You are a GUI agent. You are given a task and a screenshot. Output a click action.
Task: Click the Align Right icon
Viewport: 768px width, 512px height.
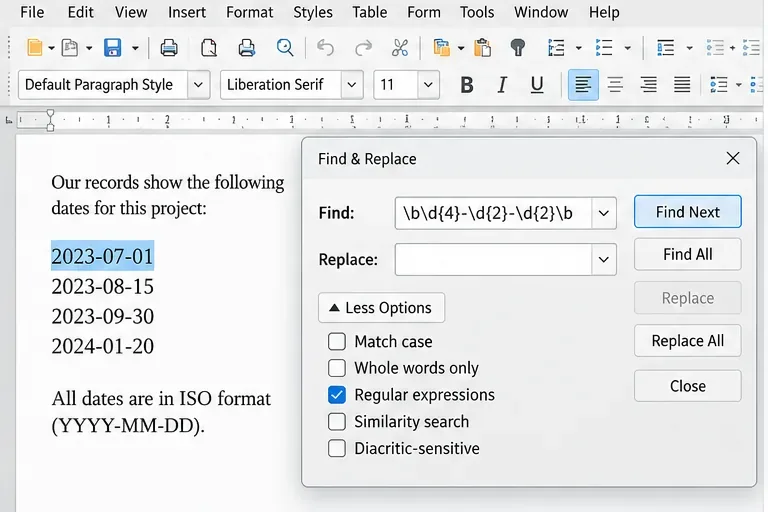(x=648, y=85)
